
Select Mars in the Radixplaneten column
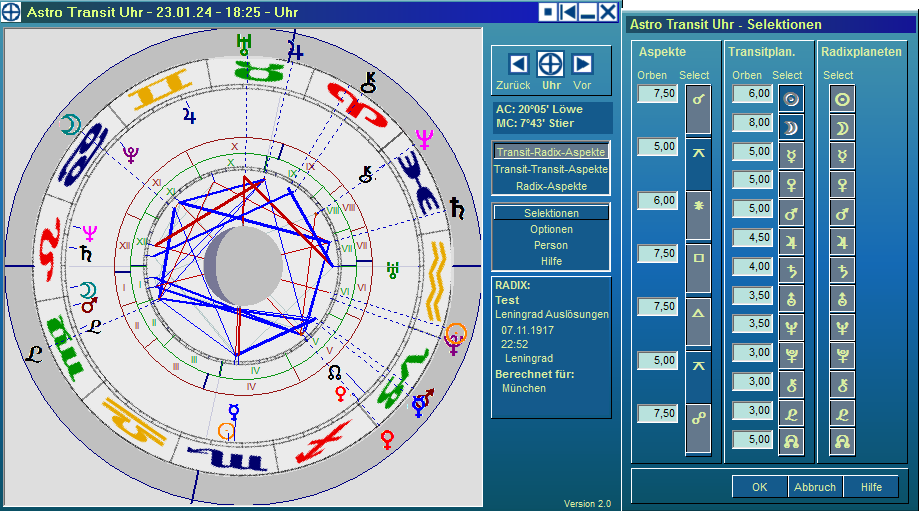pyautogui.click(x=842, y=214)
